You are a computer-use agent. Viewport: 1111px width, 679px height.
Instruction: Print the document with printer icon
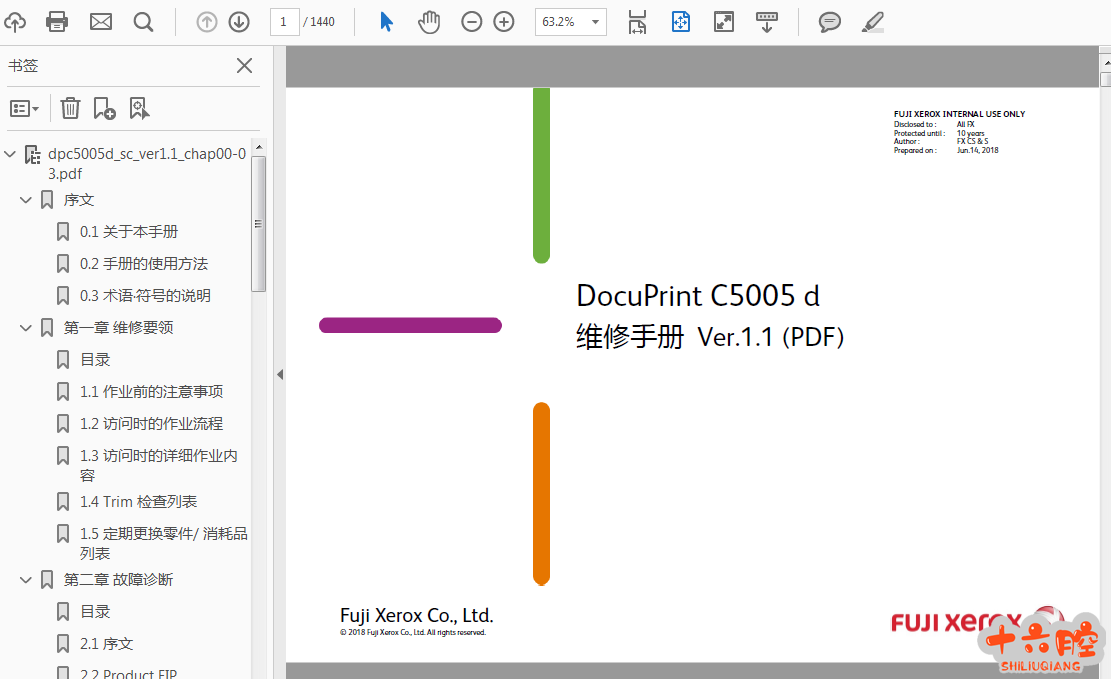pyautogui.click(x=57, y=22)
